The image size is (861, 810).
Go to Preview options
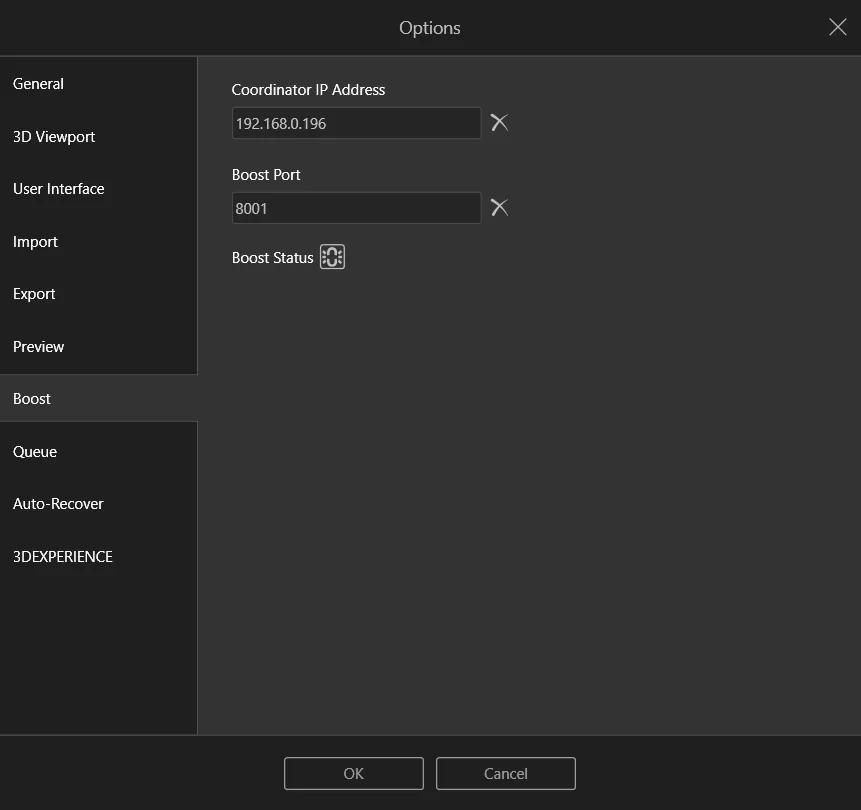pos(99,347)
